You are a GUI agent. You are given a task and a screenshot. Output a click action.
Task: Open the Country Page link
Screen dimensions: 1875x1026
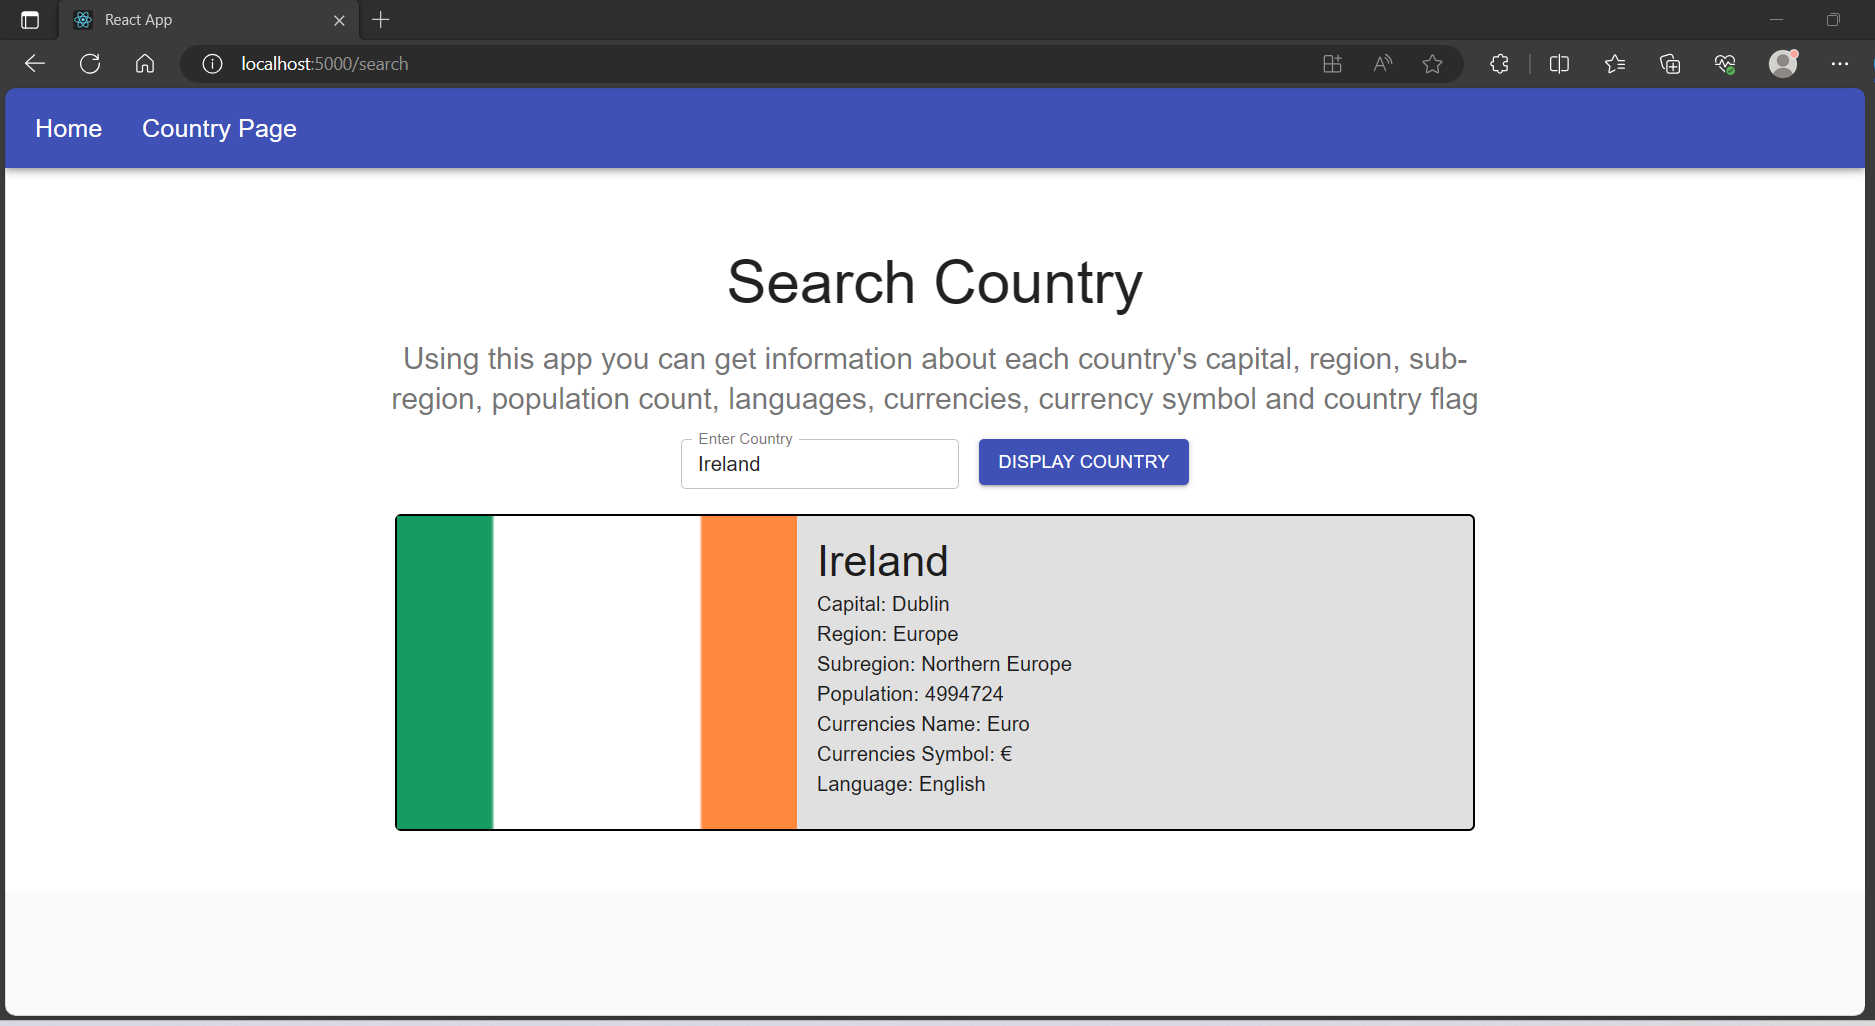point(219,128)
